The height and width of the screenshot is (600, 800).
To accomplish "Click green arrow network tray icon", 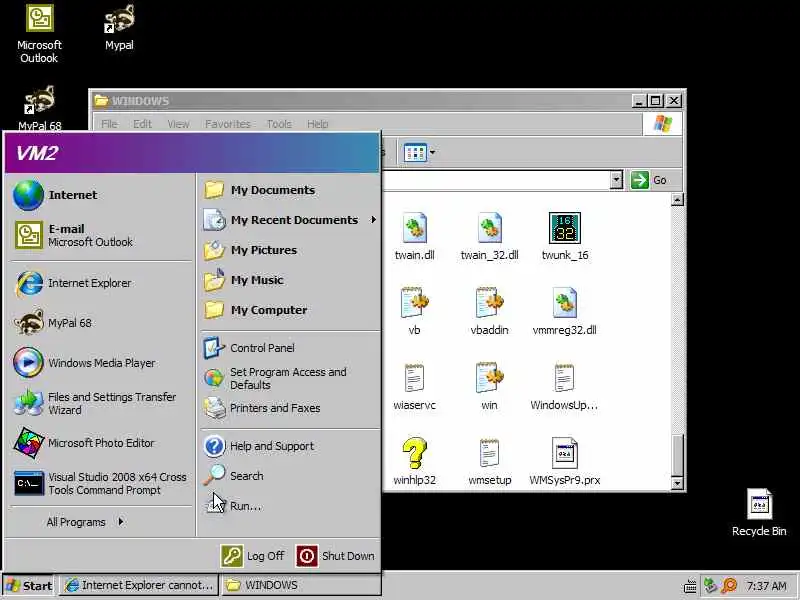I will pyautogui.click(x=710, y=585).
